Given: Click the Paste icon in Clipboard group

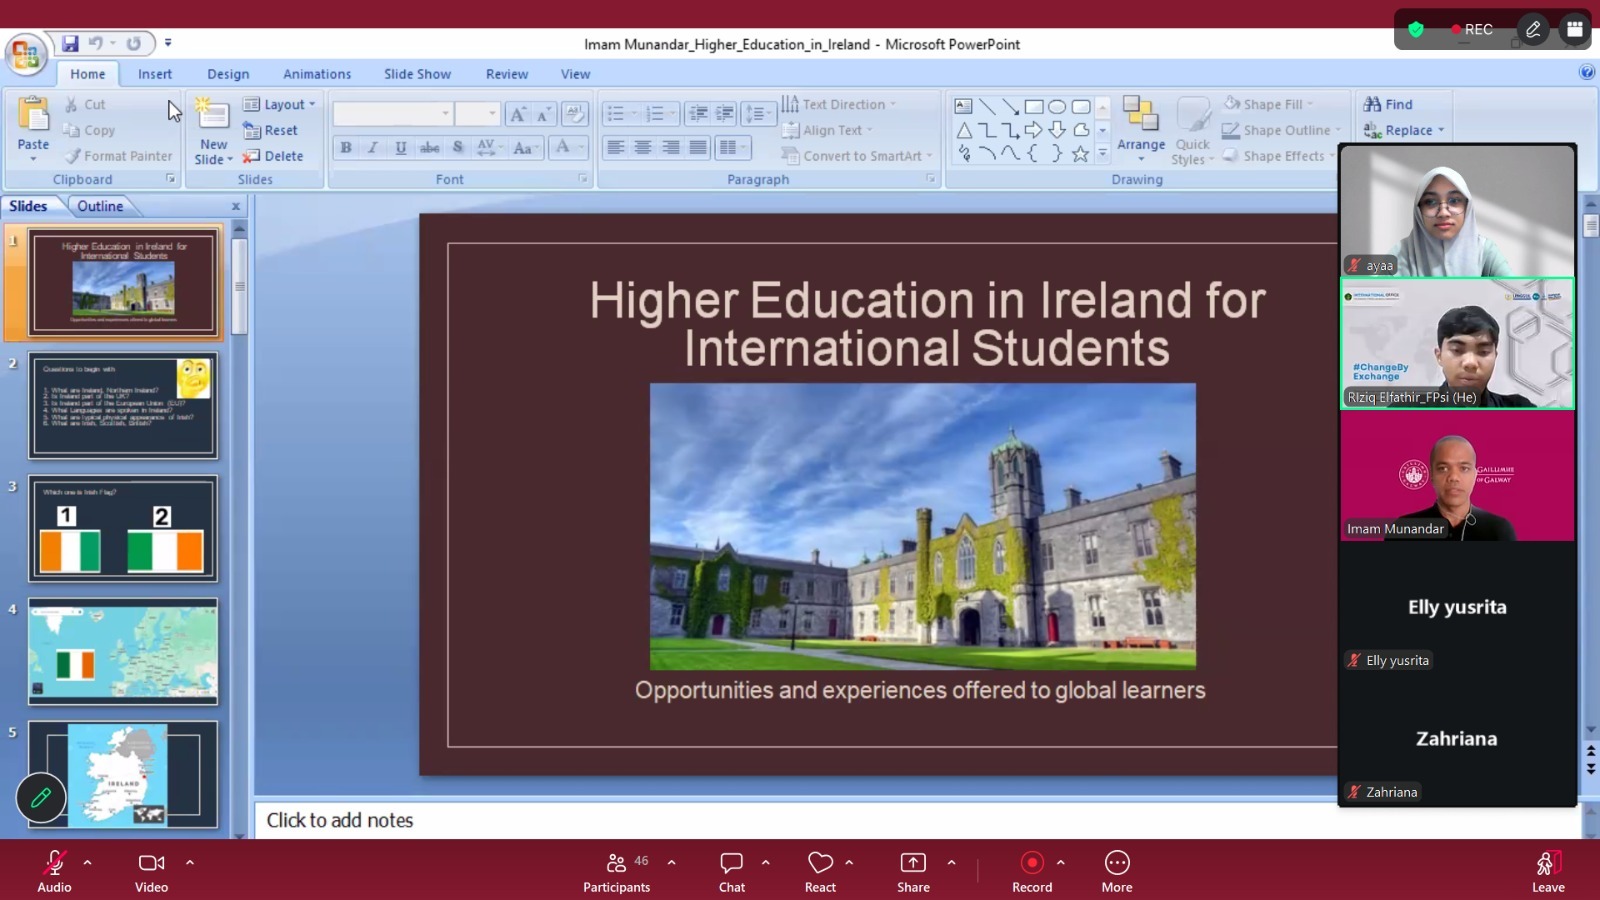Looking at the screenshot, I should click(33, 116).
